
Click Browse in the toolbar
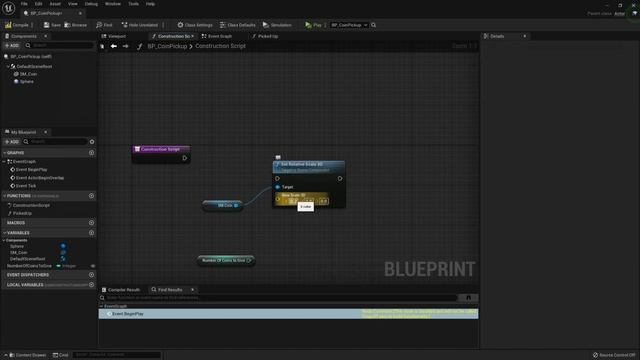pos(76,25)
